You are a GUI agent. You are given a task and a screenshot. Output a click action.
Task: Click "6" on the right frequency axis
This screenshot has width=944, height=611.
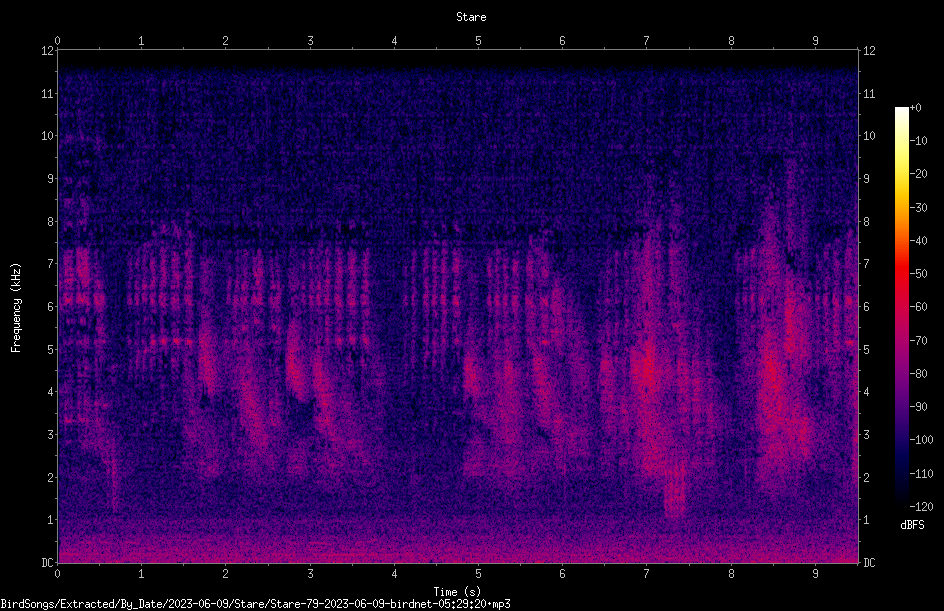click(x=866, y=306)
